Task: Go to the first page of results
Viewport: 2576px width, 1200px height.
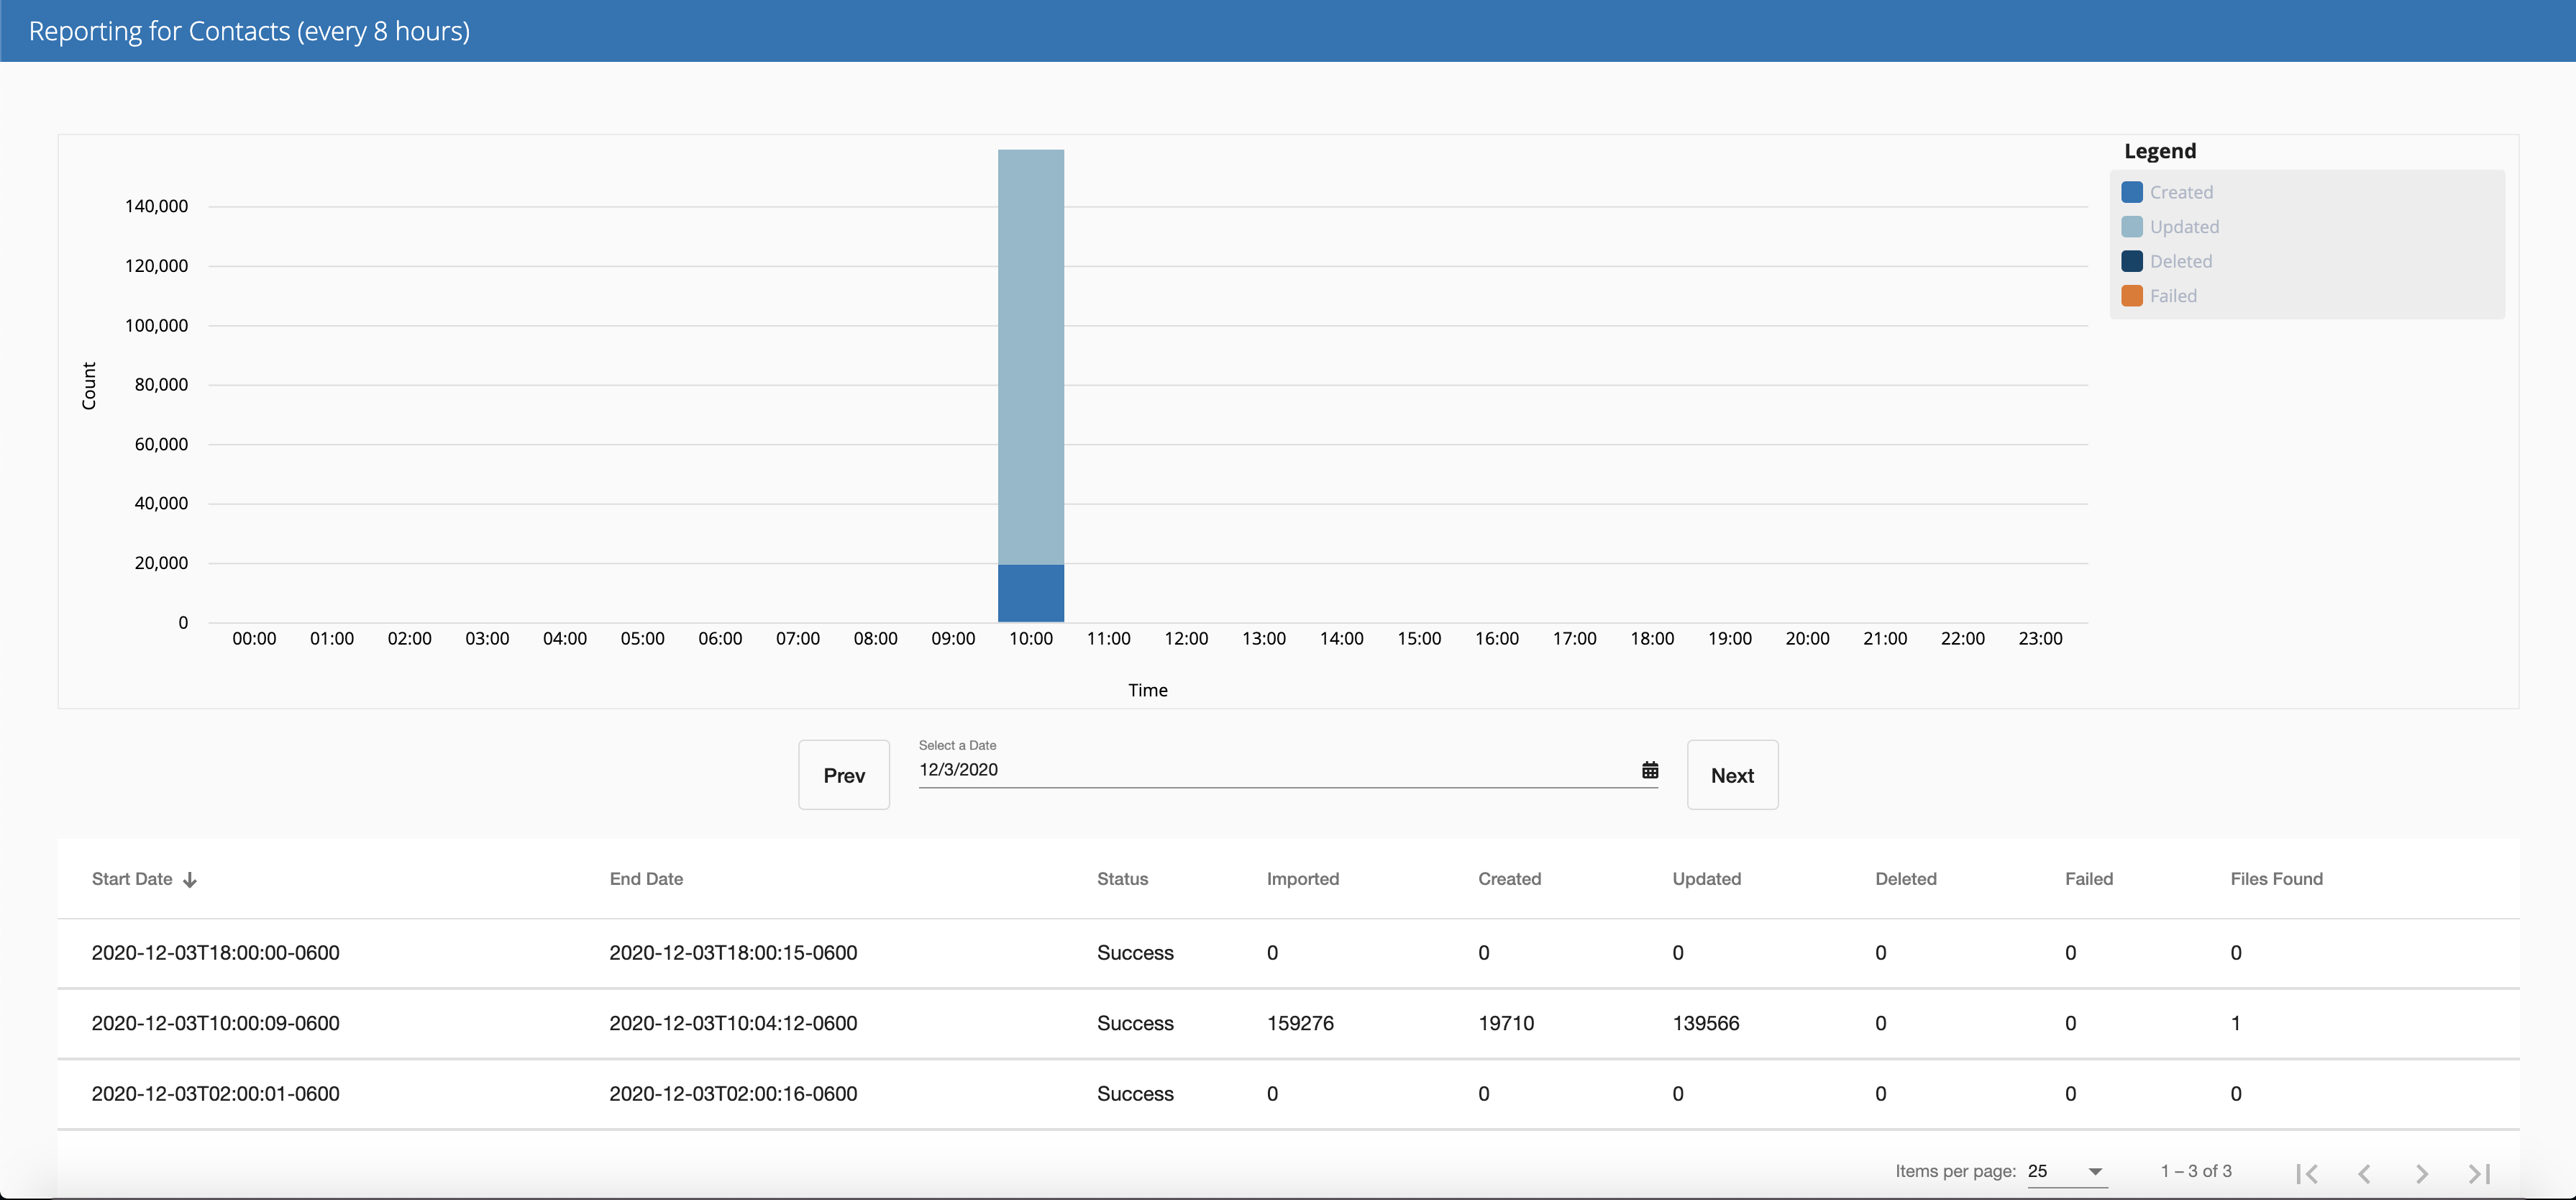Action: point(2307,1173)
